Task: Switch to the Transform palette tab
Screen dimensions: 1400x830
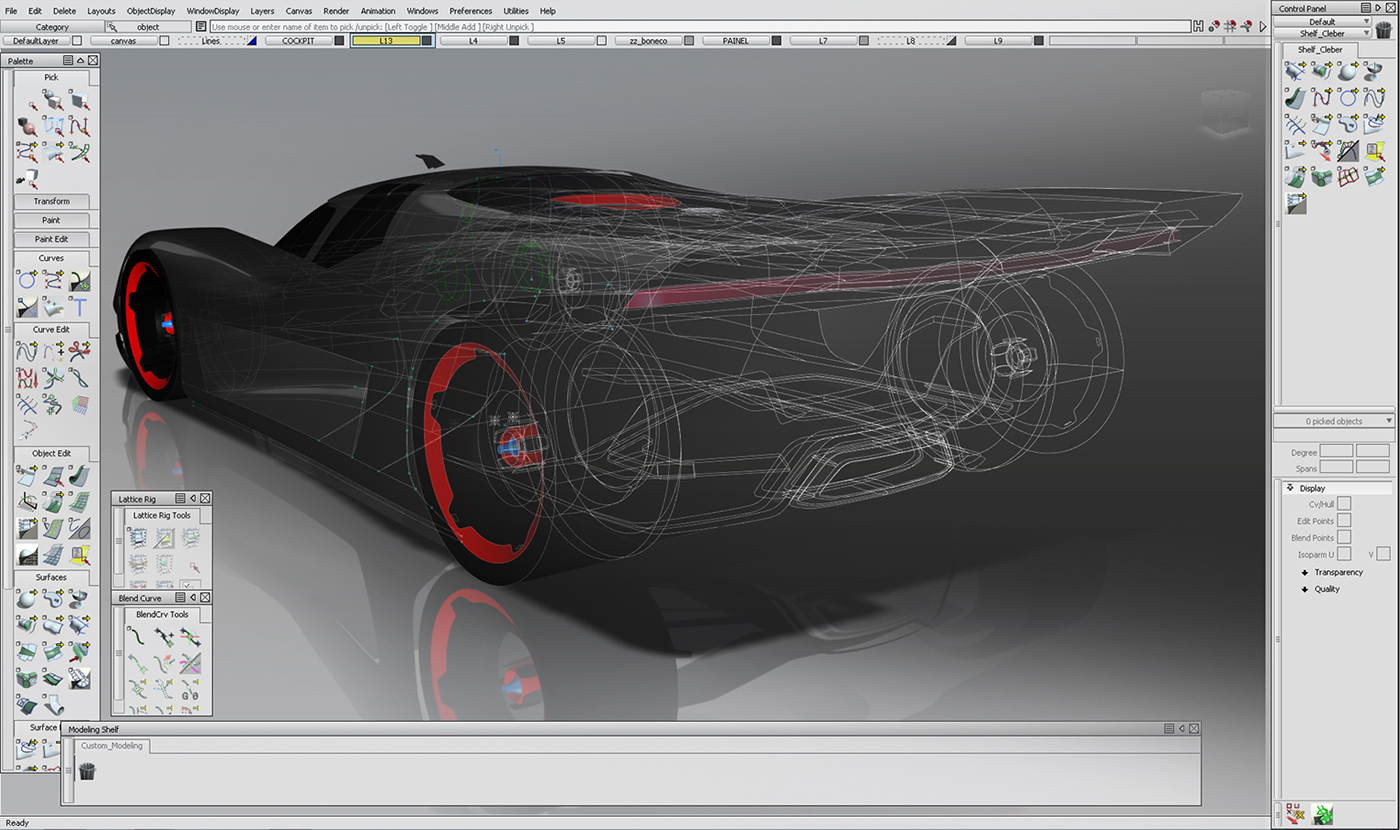Action: point(52,201)
